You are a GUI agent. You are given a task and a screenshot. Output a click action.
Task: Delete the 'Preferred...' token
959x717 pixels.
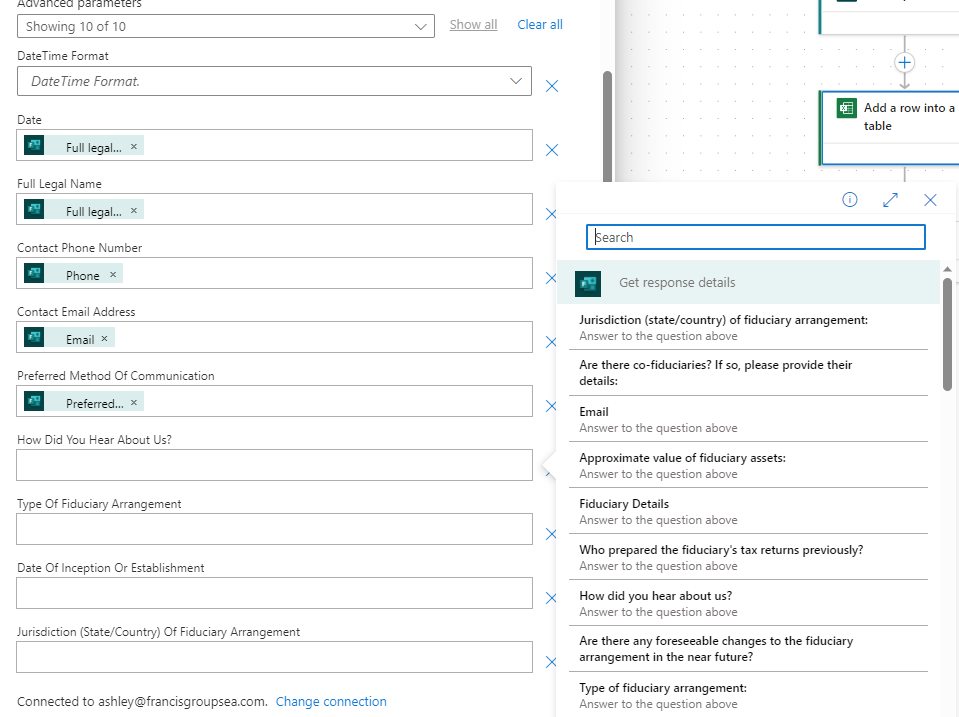[x=133, y=403]
